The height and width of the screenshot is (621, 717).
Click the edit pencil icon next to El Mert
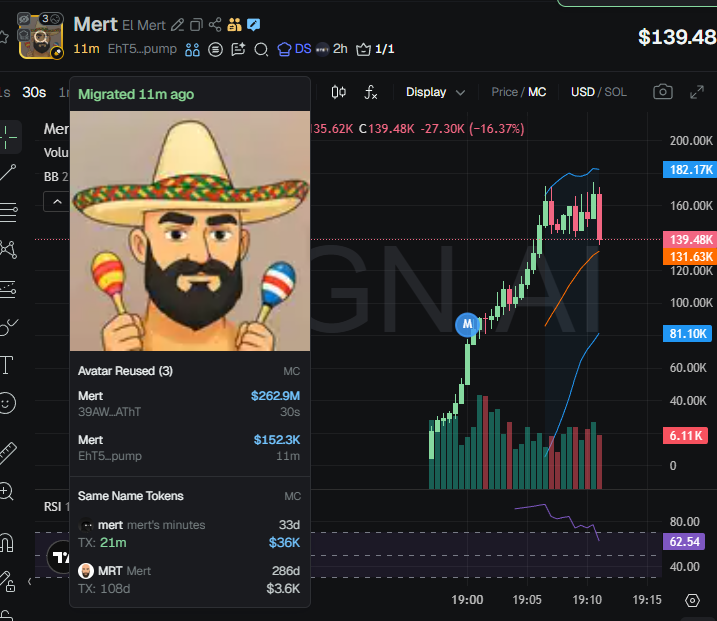click(177, 25)
